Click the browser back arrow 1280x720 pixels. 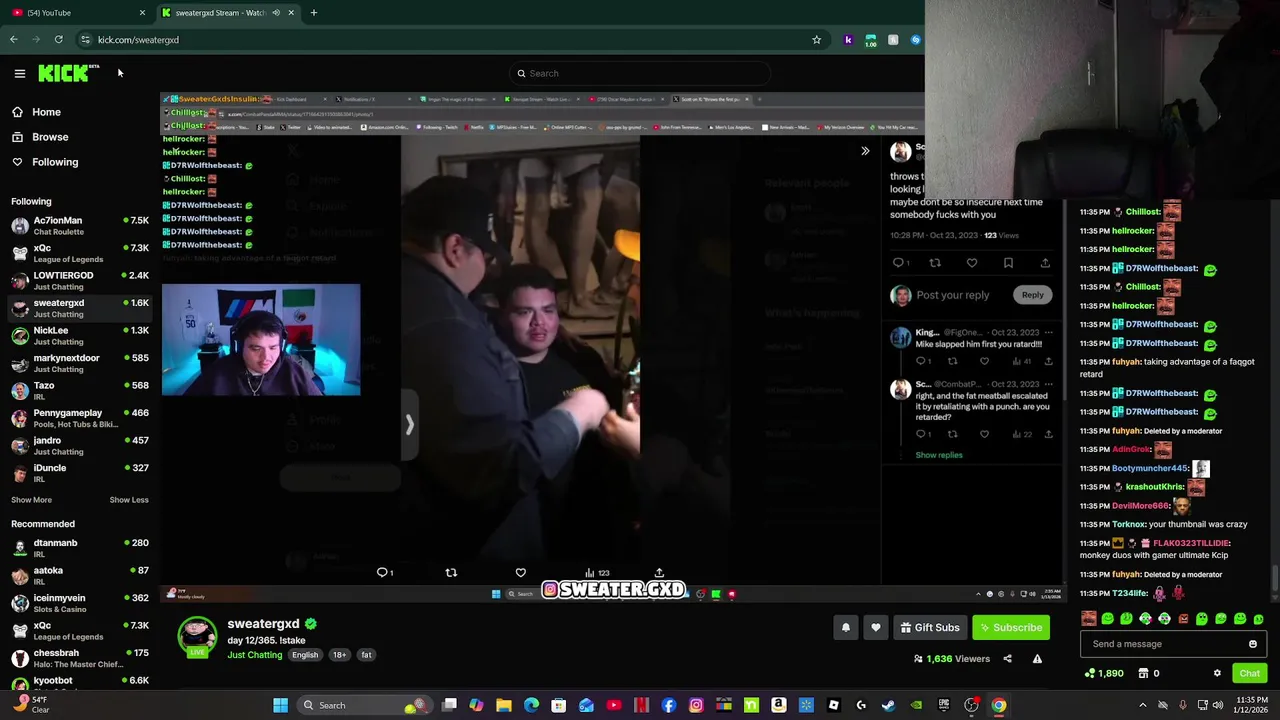[x=14, y=40]
